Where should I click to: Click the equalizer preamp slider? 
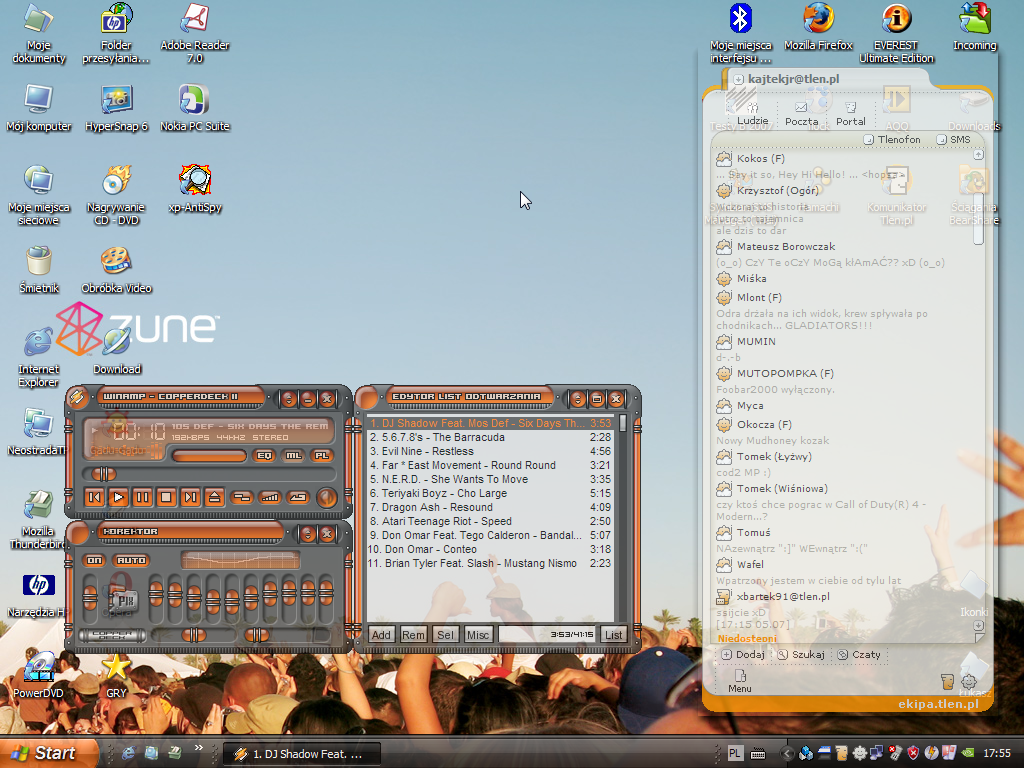pos(90,596)
